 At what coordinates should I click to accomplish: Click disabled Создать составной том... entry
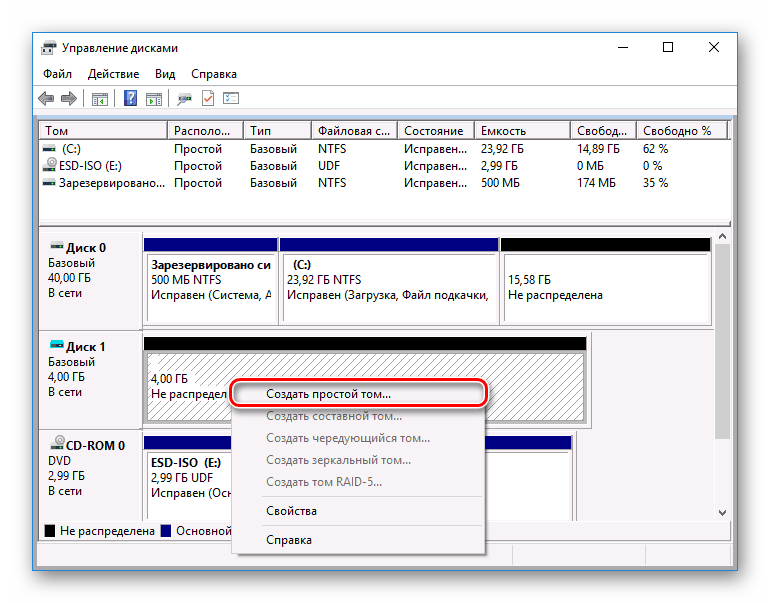click(358, 416)
